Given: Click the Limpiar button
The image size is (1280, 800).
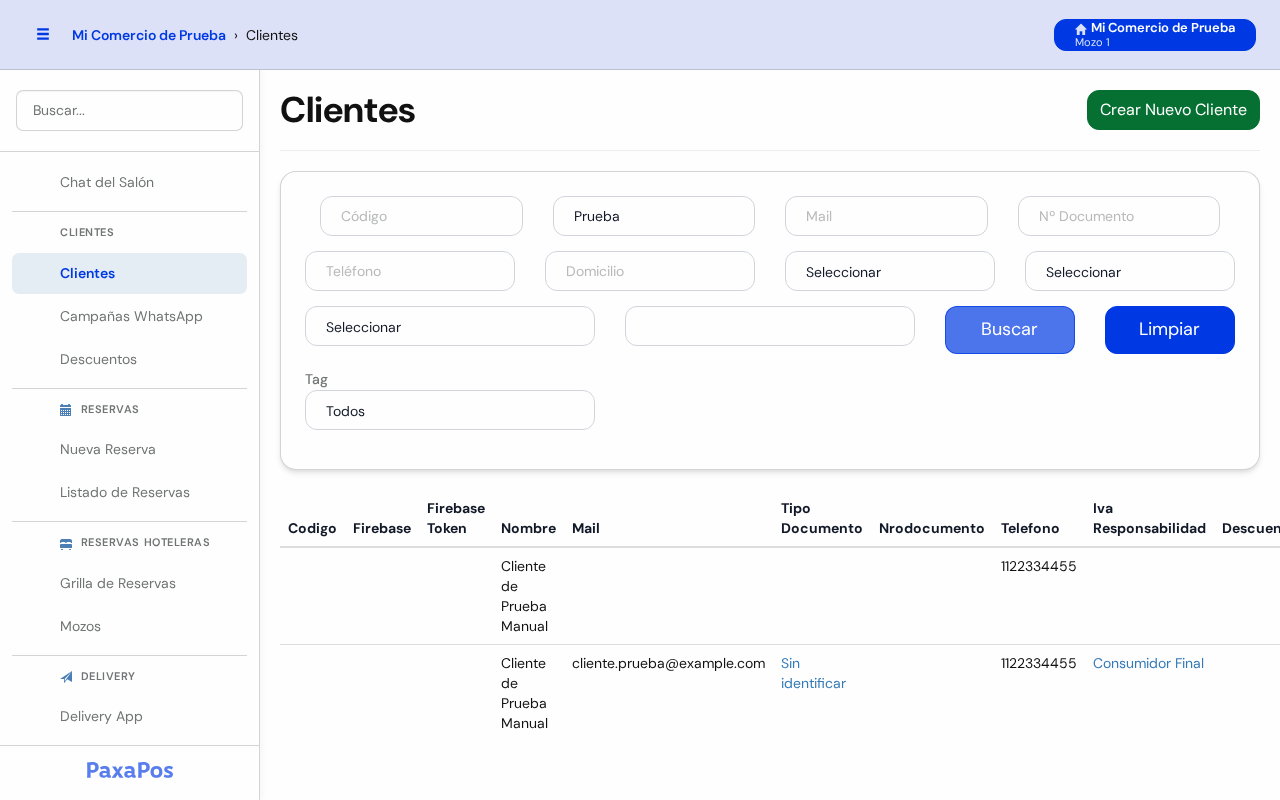Looking at the screenshot, I should (x=1170, y=330).
